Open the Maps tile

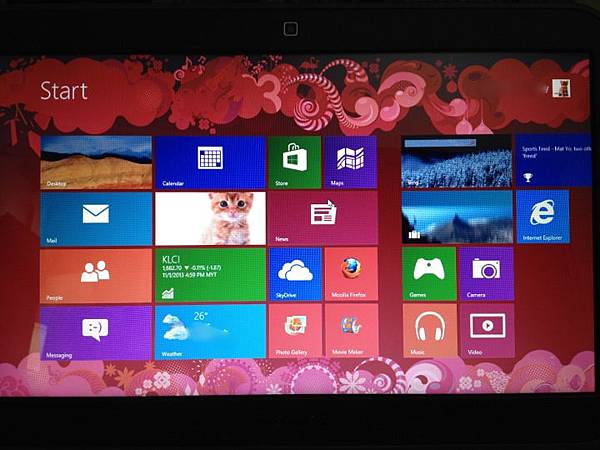(x=351, y=162)
